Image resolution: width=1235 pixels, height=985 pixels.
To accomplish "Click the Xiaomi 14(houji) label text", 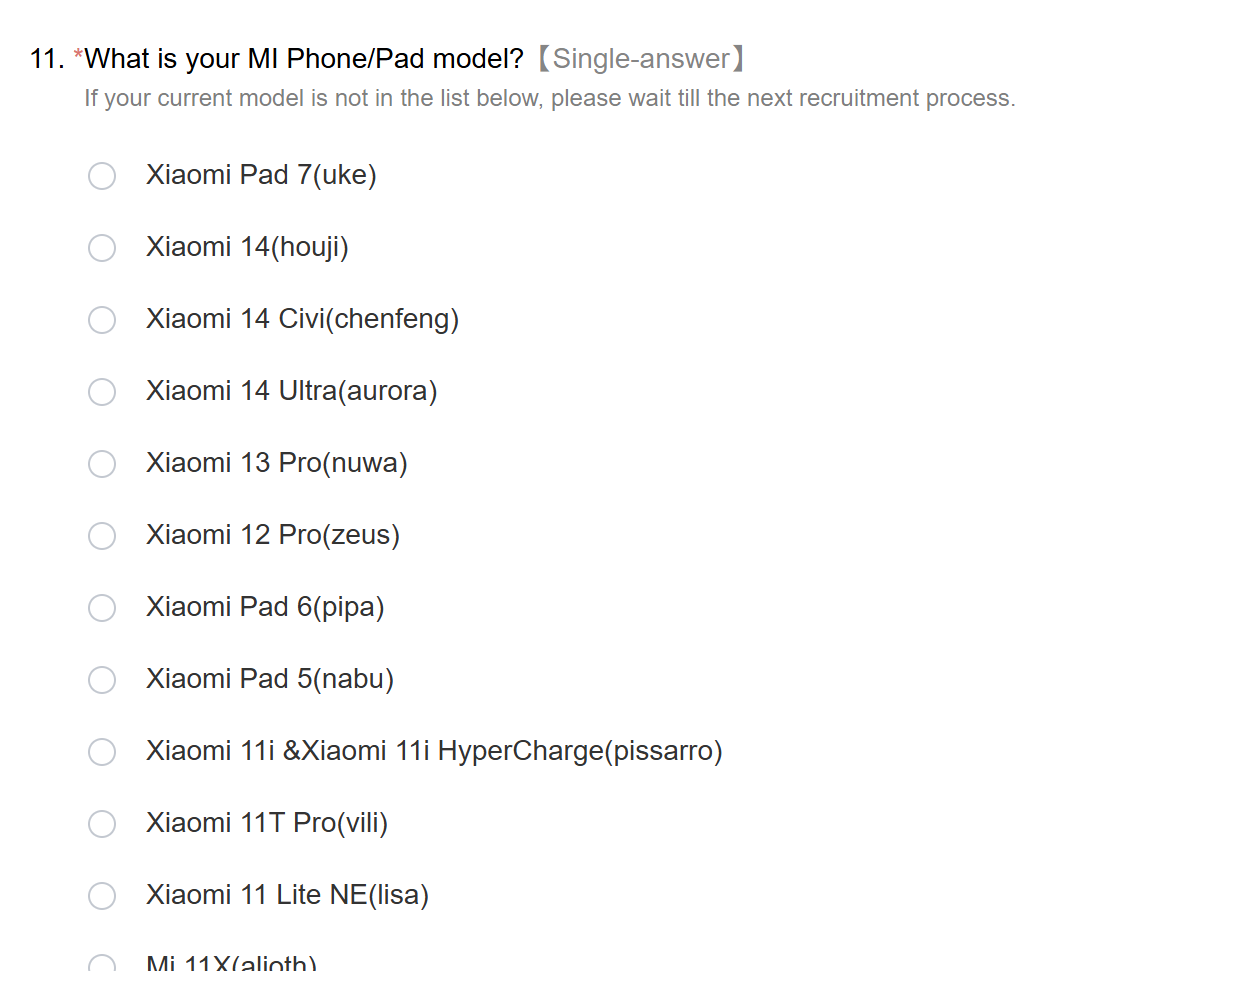I will tap(247, 247).
